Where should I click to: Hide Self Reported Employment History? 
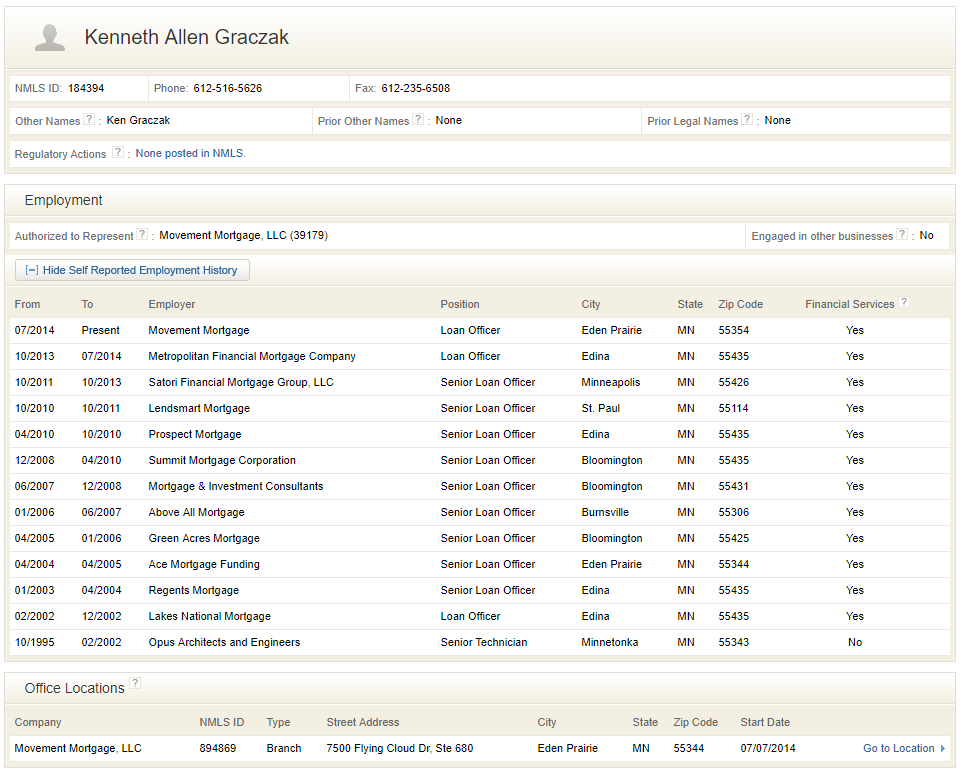click(x=132, y=270)
